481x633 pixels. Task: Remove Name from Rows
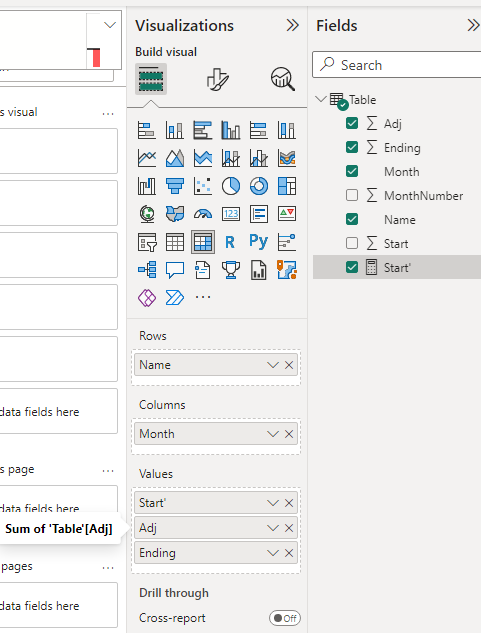click(x=289, y=365)
